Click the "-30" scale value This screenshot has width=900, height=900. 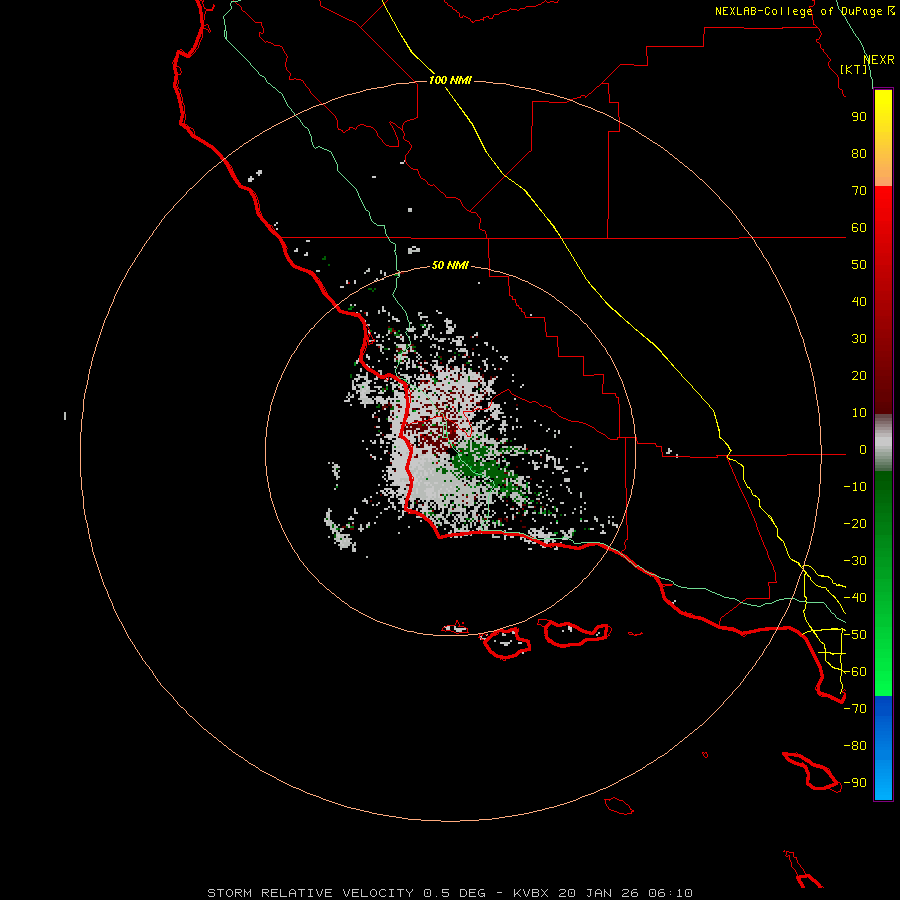pos(855,561)
